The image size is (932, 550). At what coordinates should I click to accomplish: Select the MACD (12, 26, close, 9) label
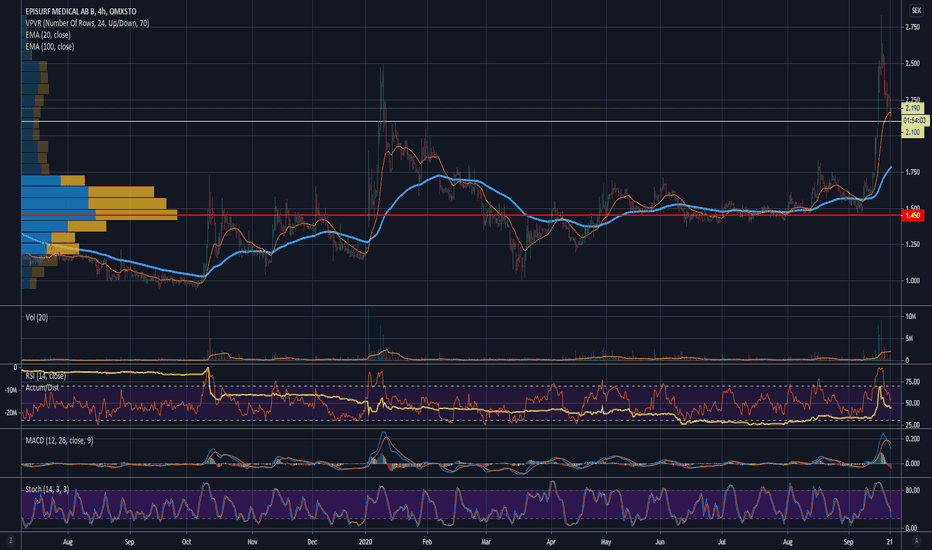pyautogui.click(x=59, y=441)
